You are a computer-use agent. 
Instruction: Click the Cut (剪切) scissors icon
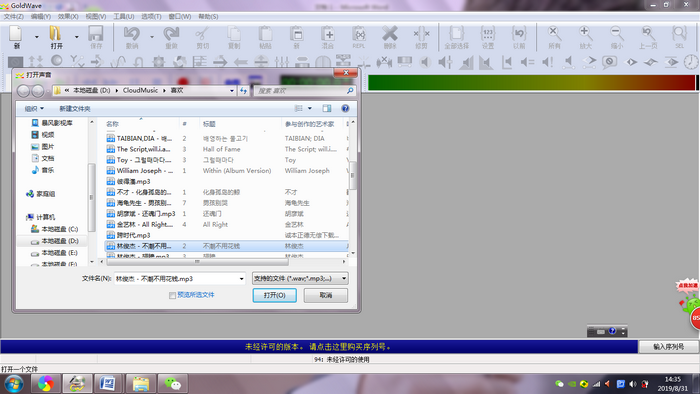[x=202, y=37]
